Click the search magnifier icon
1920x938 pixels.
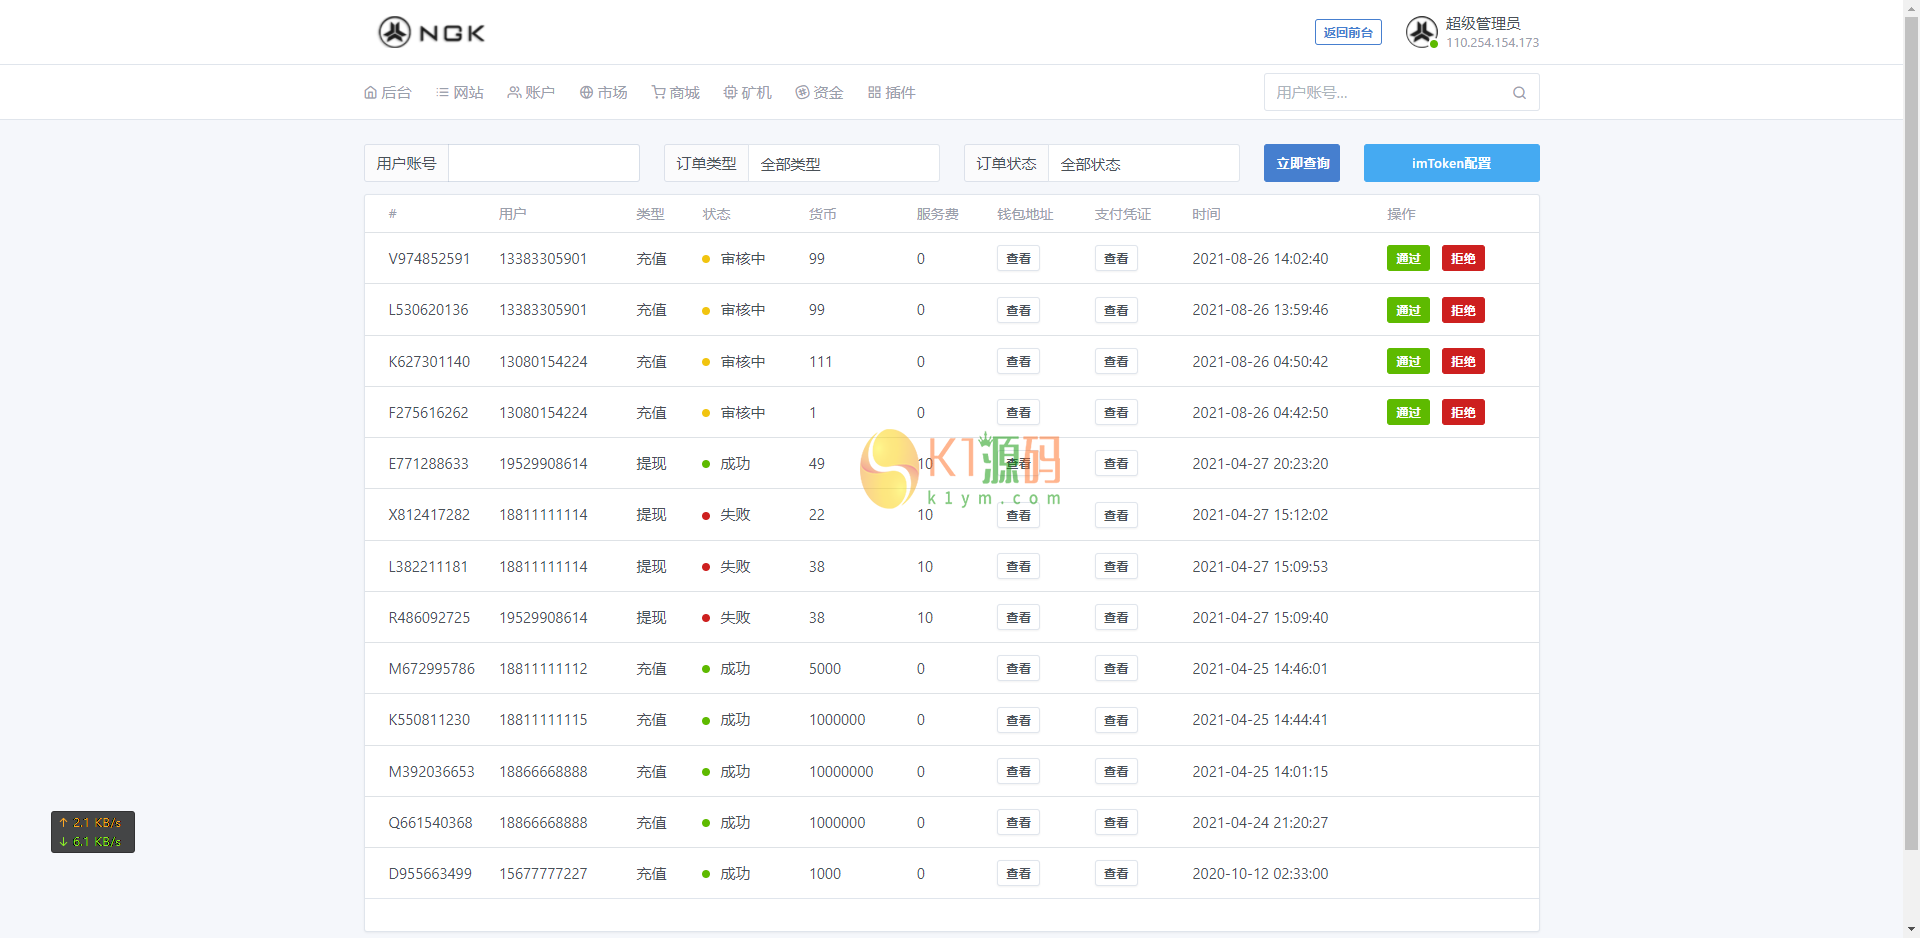pyautogui.click(x=1519, y=93)
